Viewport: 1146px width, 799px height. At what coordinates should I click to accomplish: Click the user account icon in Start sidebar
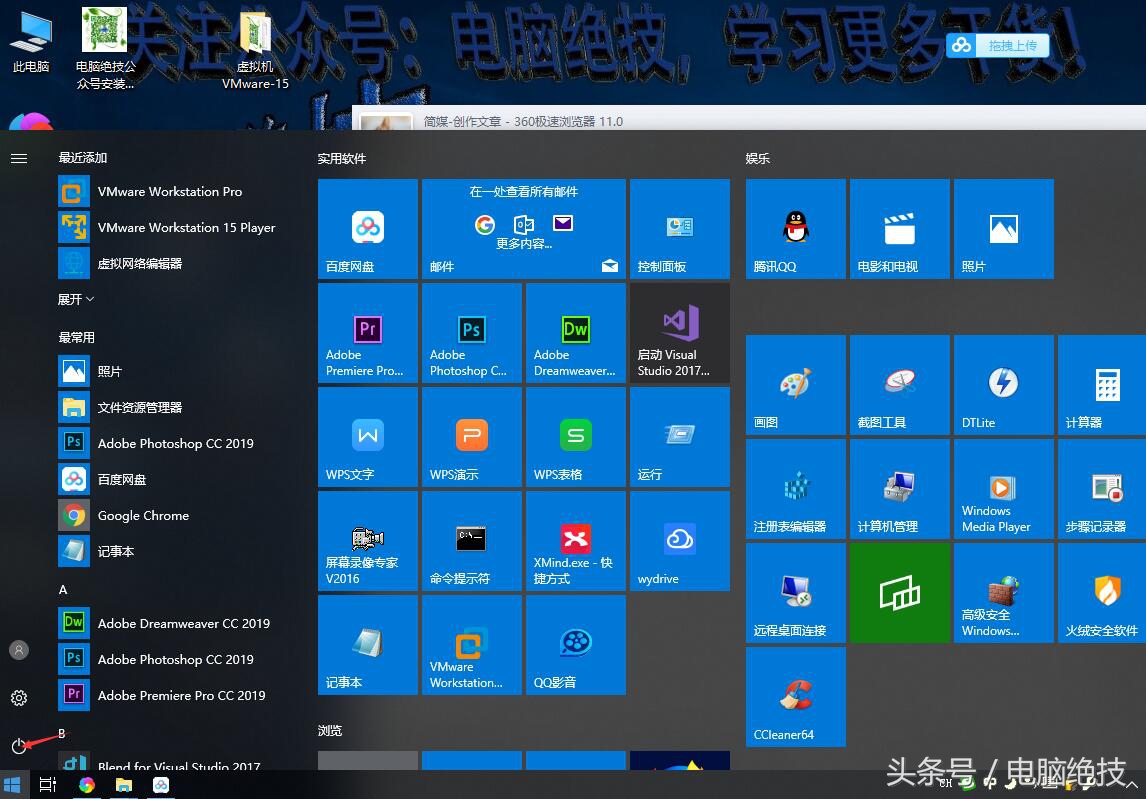[18, 650]
